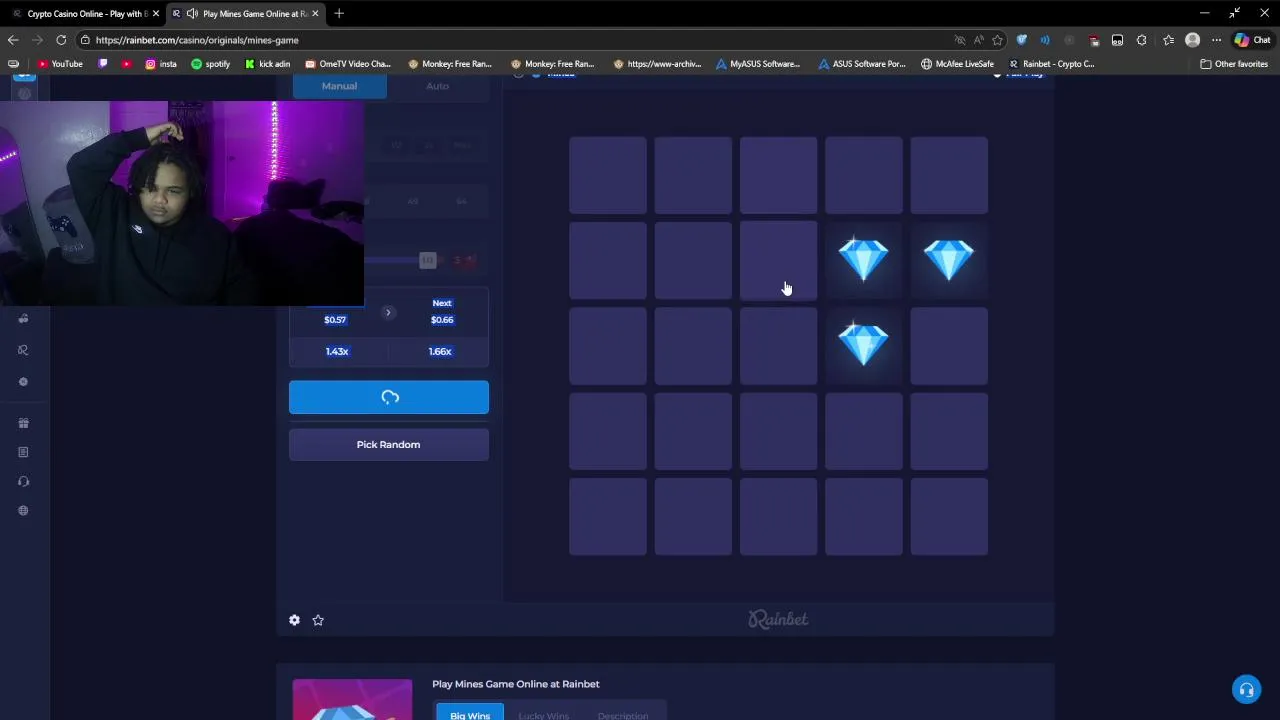The image size is (1280, 720).
Task: Click the Play Mines Game Online heading
Action: click(x=516, y=684)
